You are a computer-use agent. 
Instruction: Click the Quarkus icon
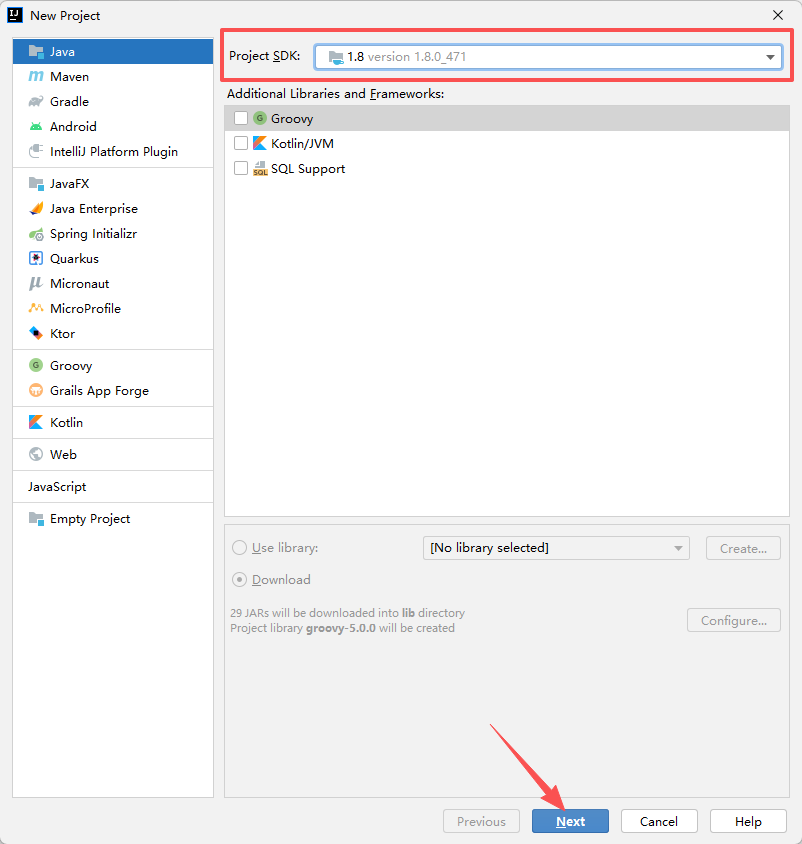(36, 258)
